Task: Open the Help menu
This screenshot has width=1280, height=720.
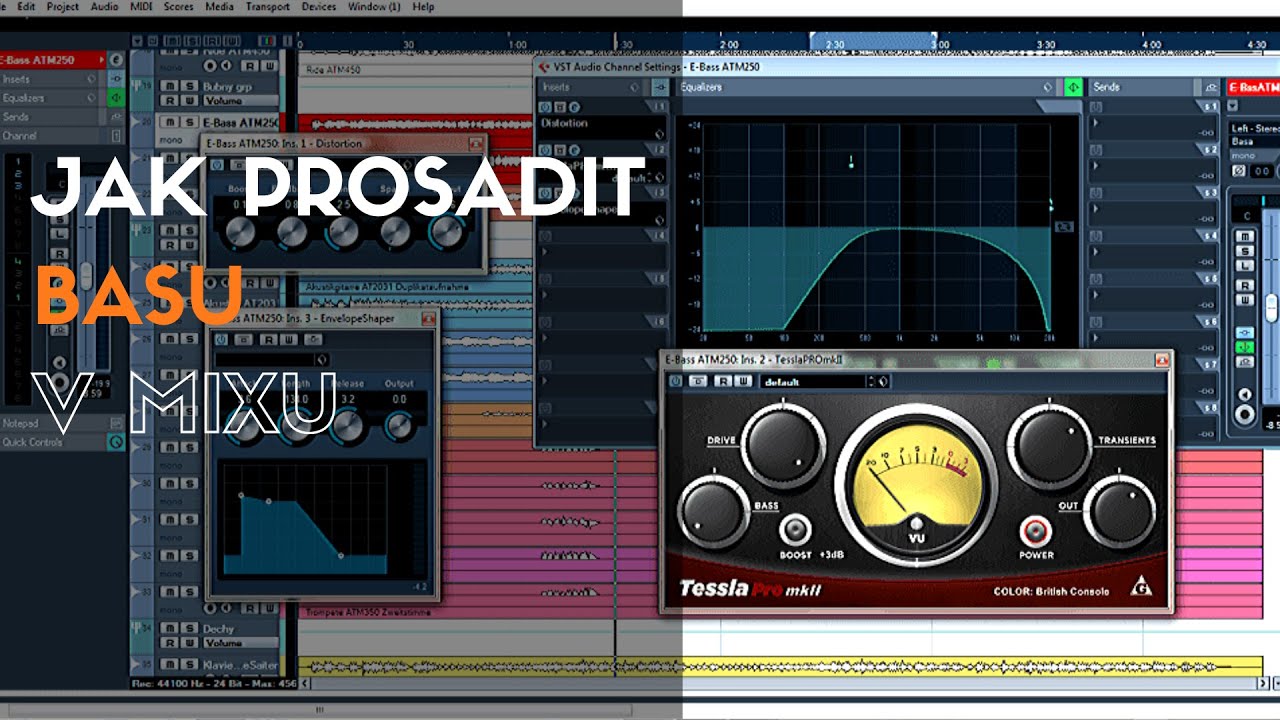Action: click(x=423, y=6)
